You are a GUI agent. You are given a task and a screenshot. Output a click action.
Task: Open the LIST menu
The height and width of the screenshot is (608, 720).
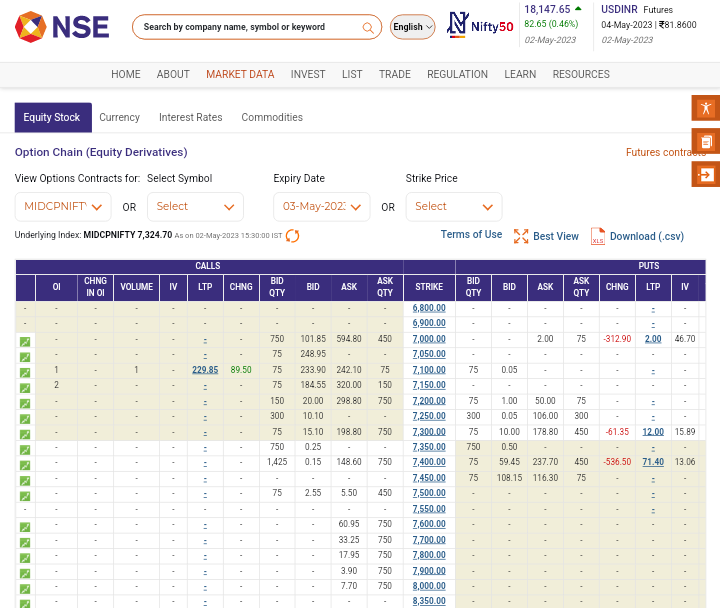pyautogui.click(x=352, y=74)
